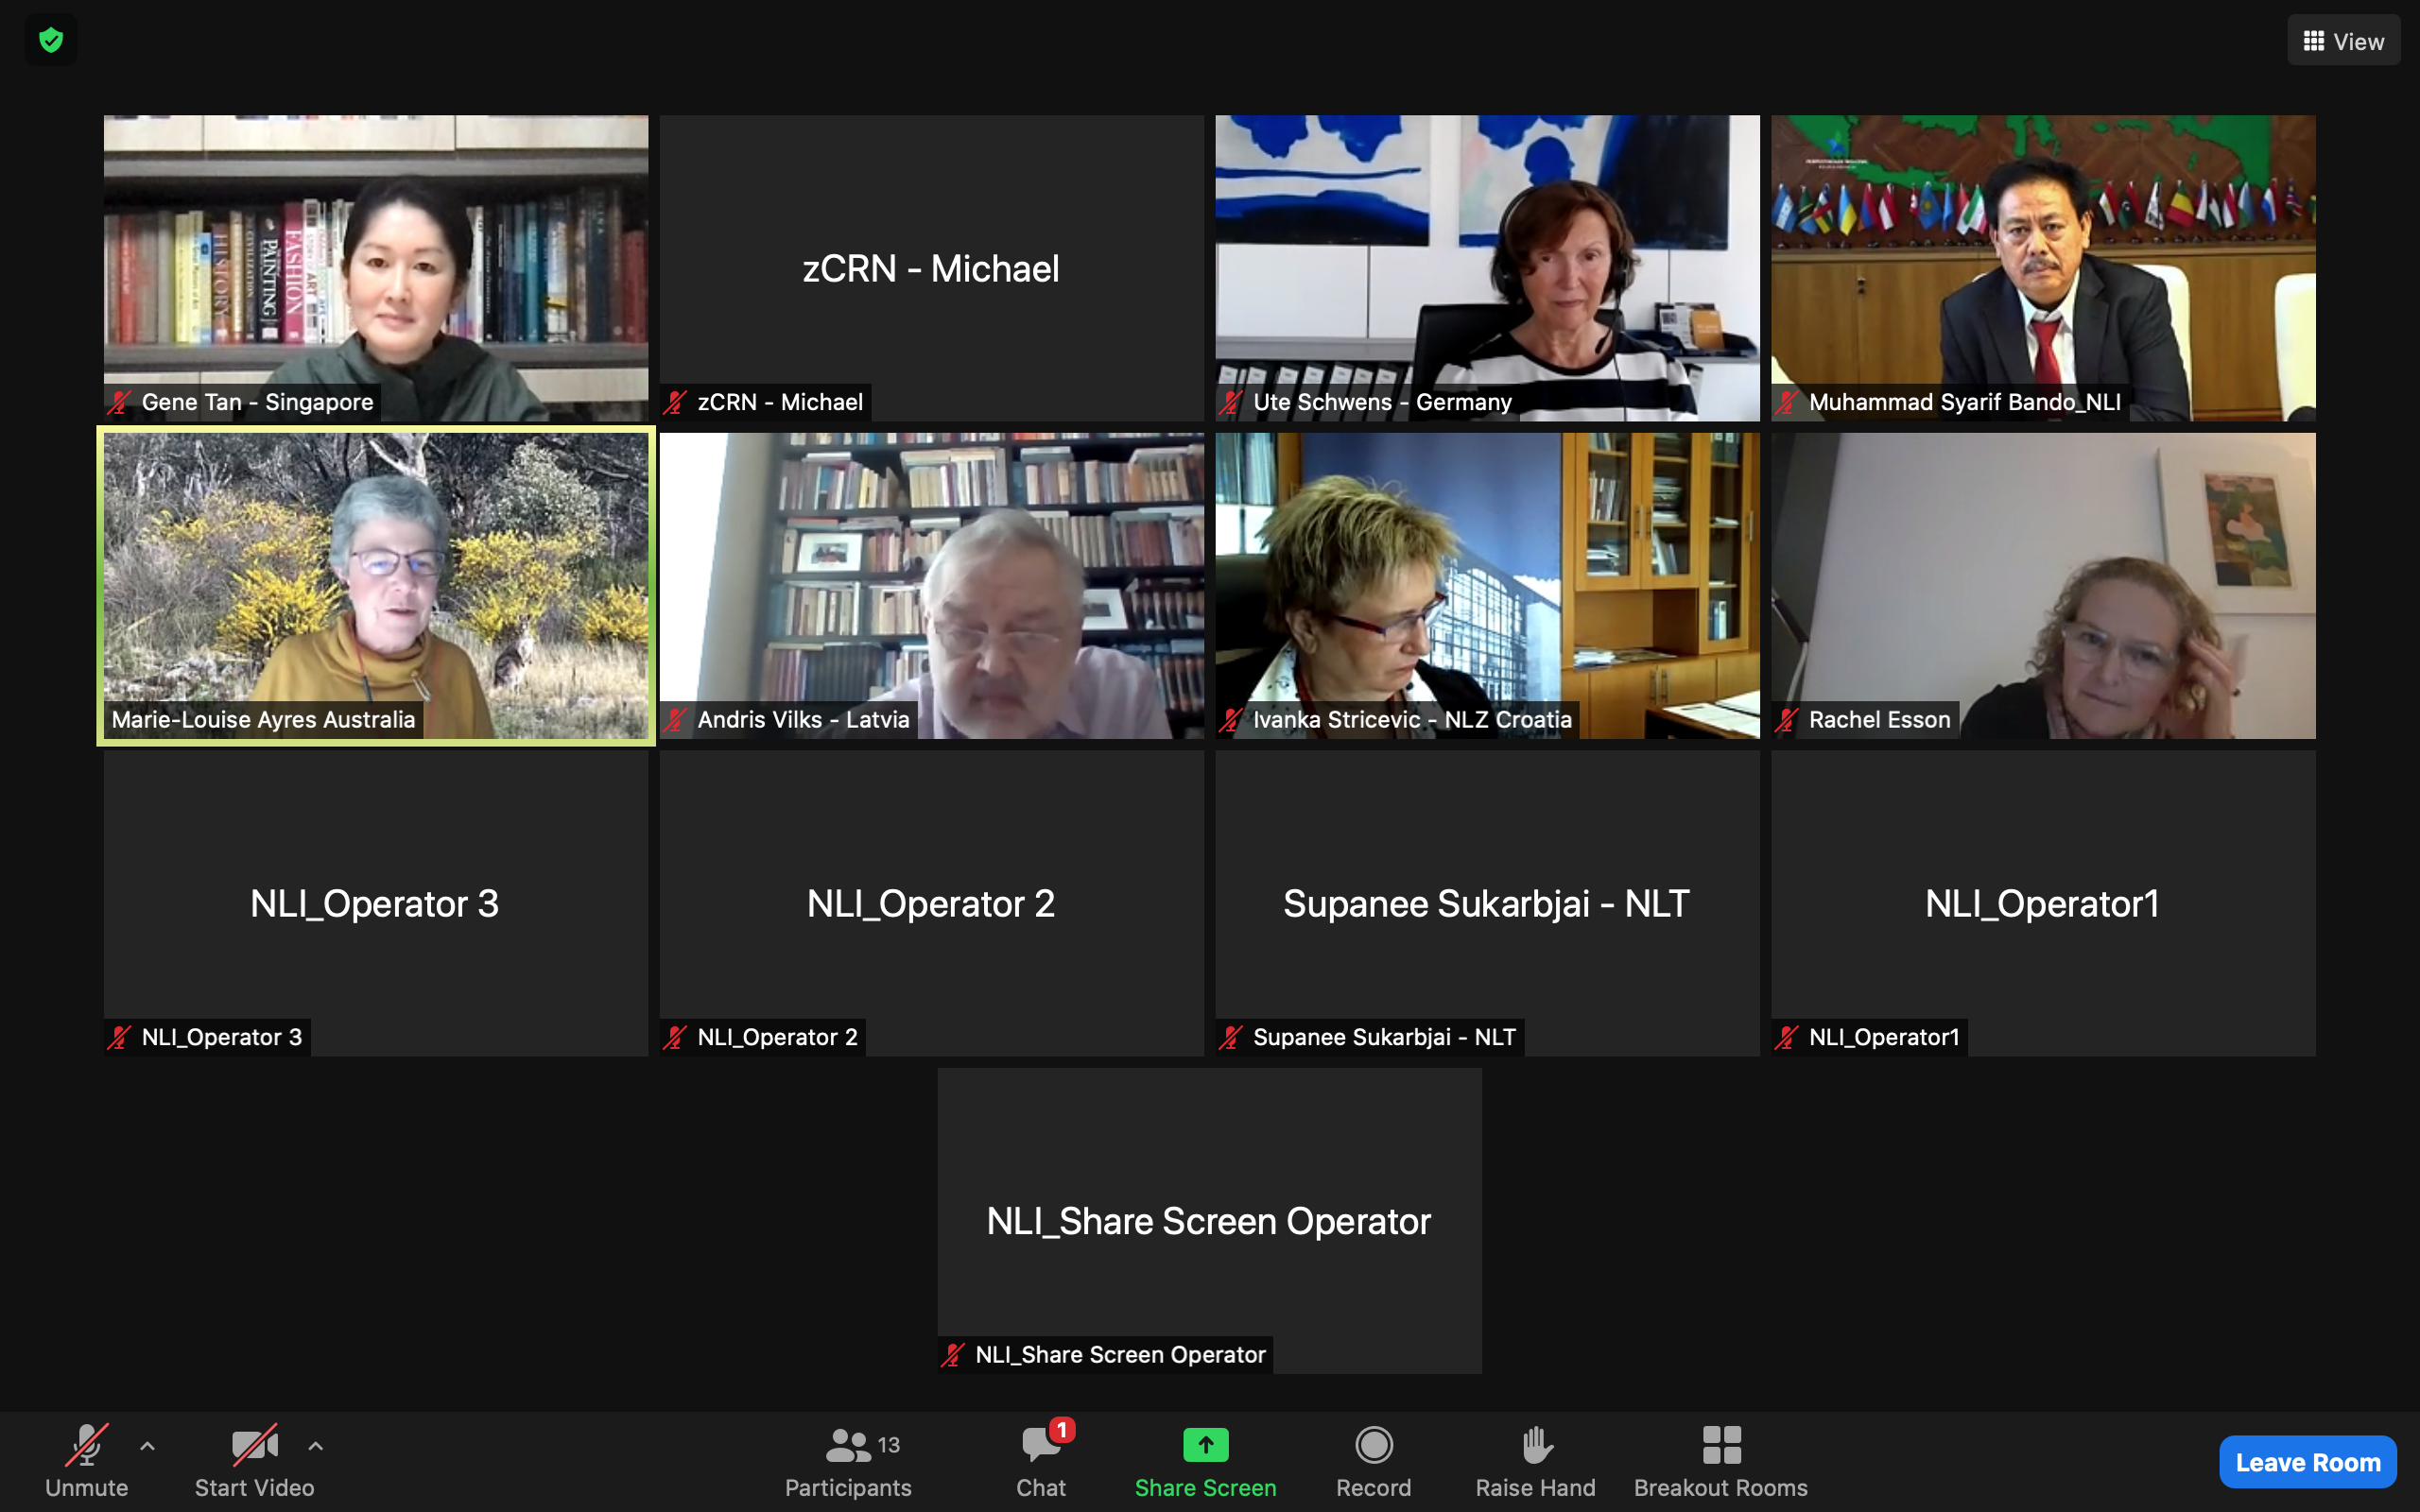Click the chat unread notification badge
The height and width of the screenshot is (1512, 2420).
(x=1061, y=1430)
